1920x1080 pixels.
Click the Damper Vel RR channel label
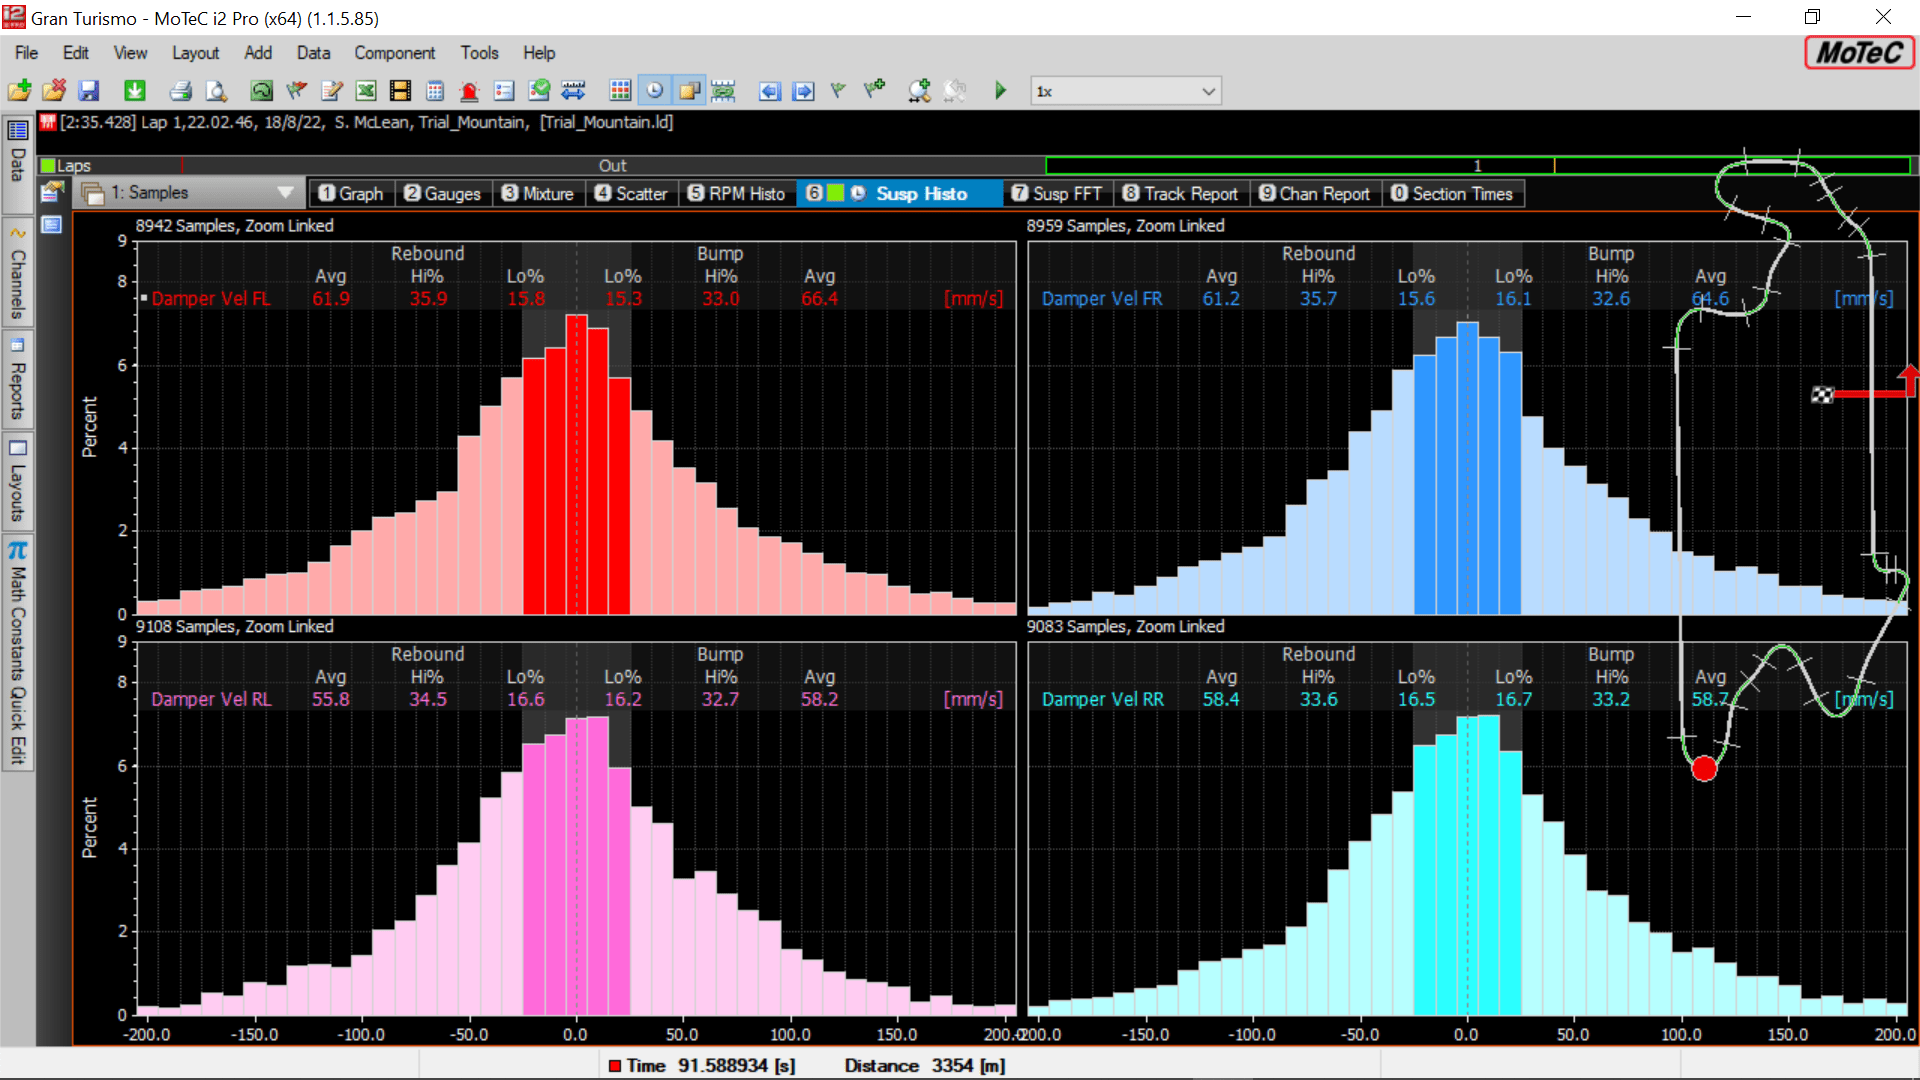[x=1102, y=699]
